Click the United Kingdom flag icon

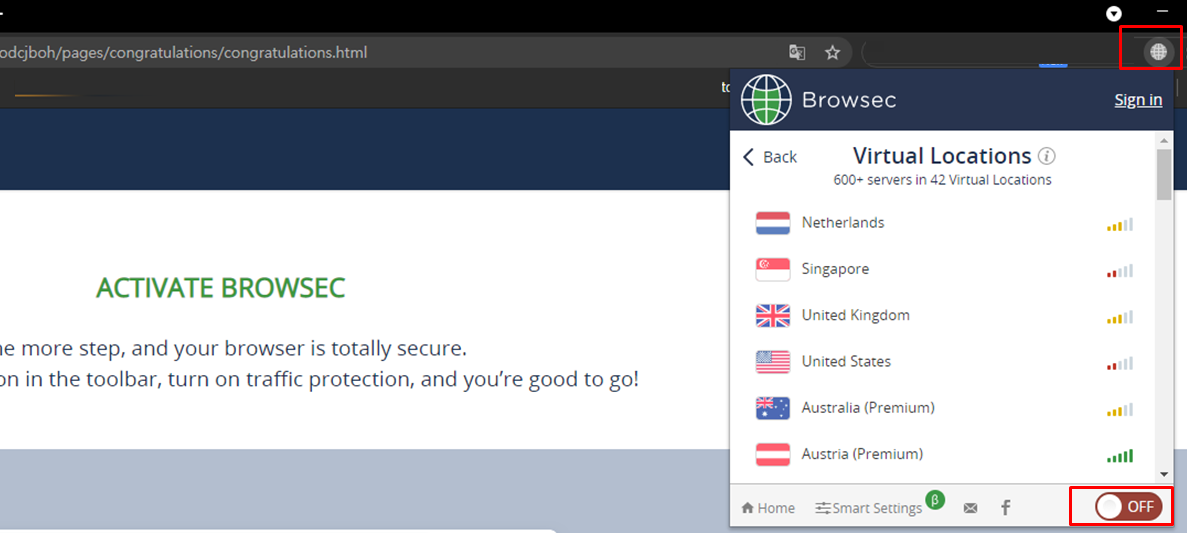click(x=772, y=315)
